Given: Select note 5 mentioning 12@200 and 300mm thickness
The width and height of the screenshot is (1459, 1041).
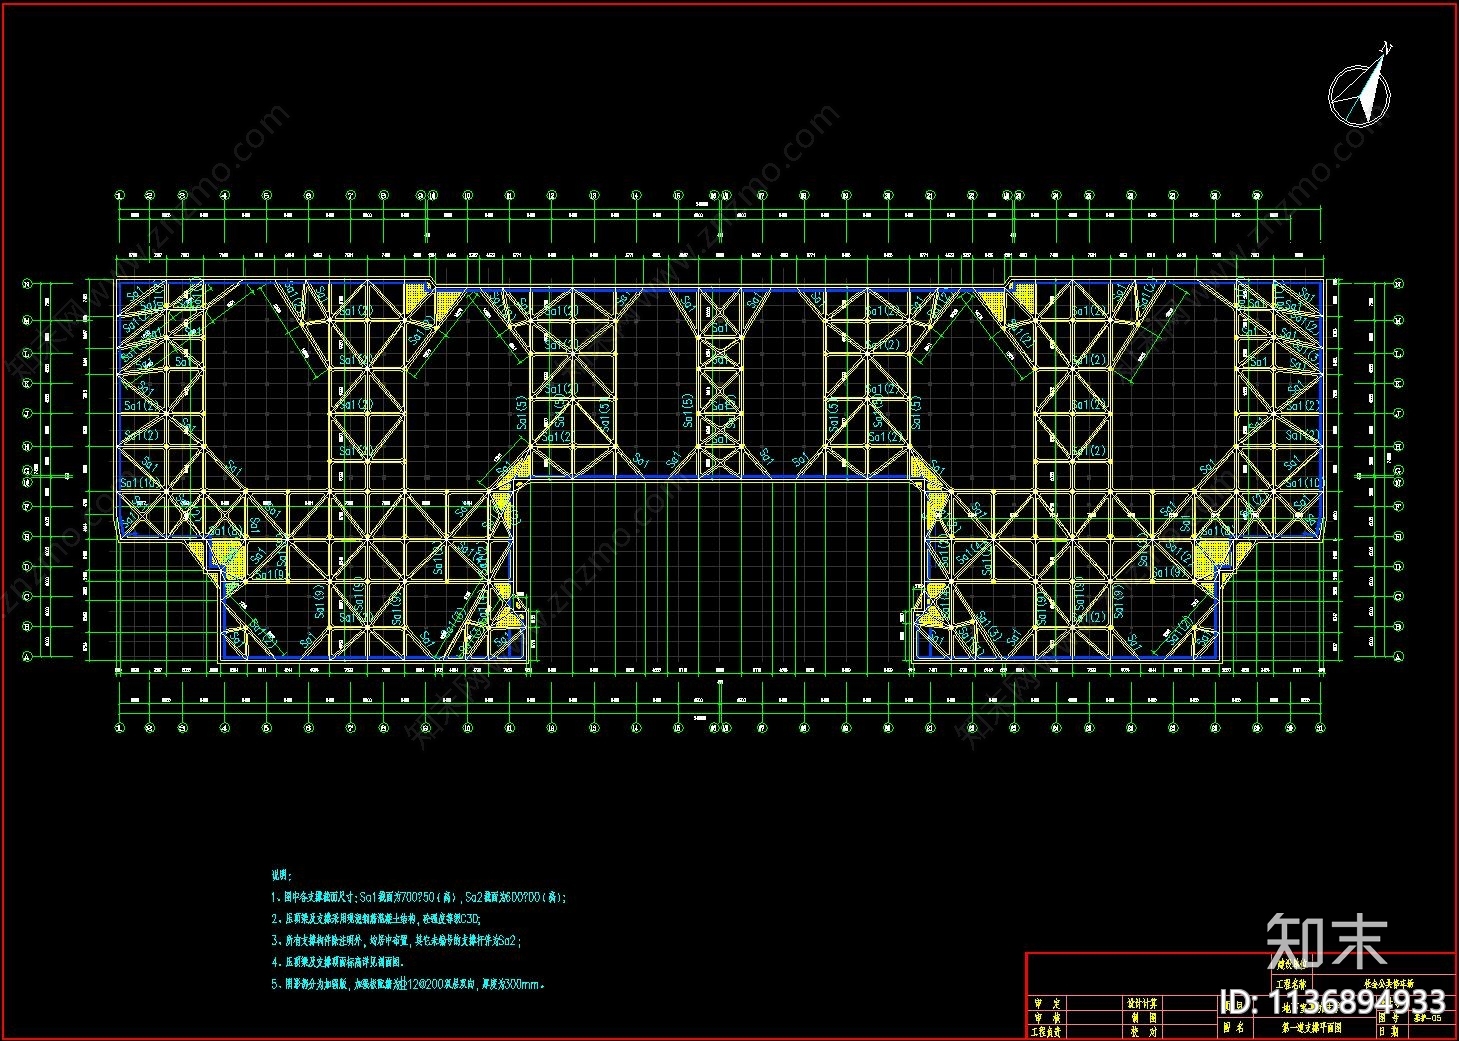Looking at the screenshot, I should click(409, 984).
